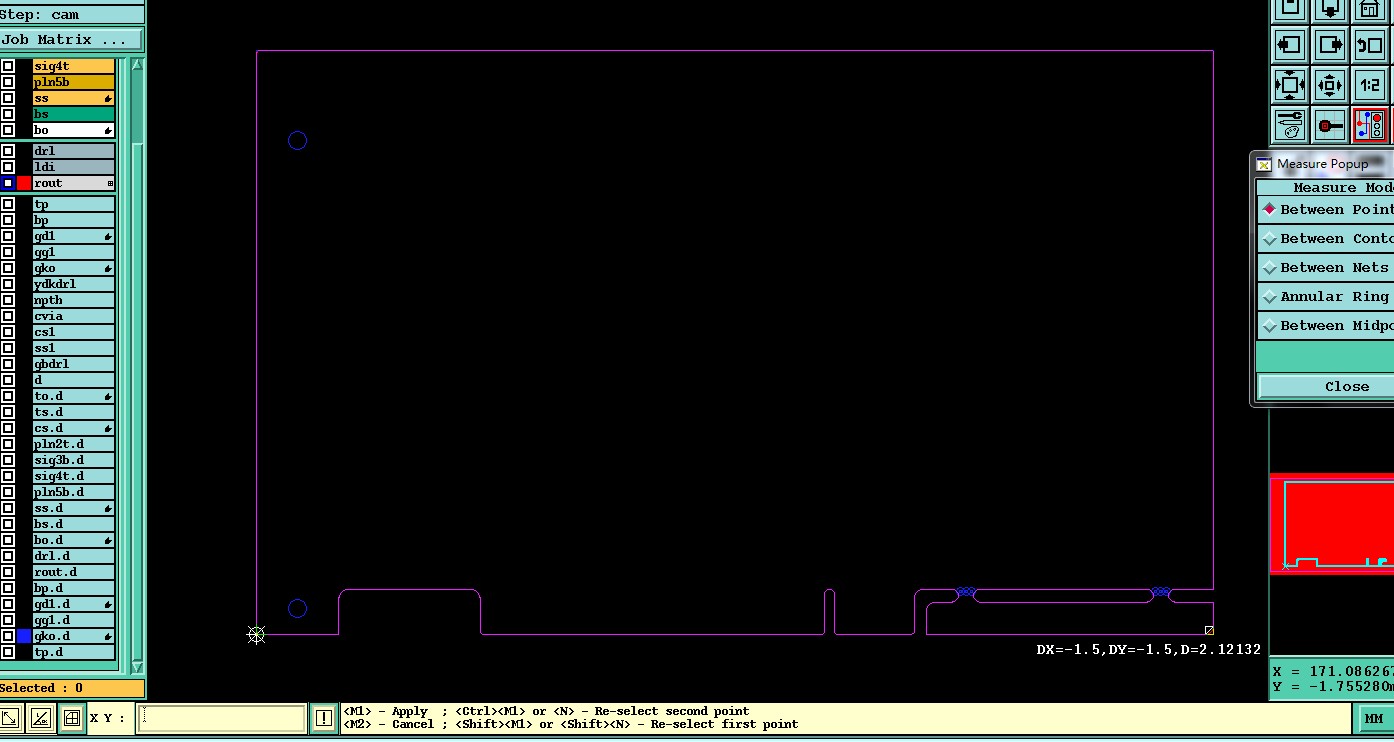1394x742 pixels.
Task: Click the pencil mark on the to.d layer
Action: tap(108, 397)
